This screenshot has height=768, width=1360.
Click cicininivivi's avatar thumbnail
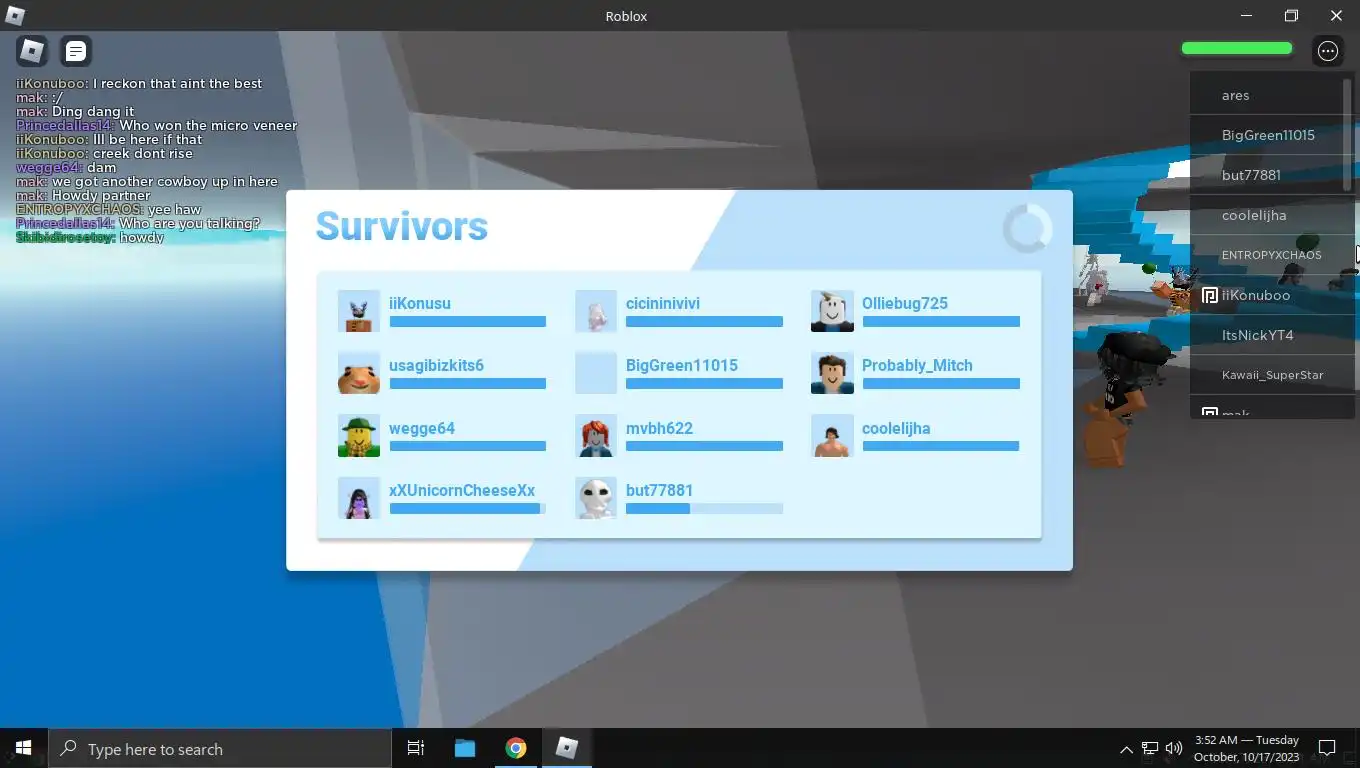click(x=596, y=311)
